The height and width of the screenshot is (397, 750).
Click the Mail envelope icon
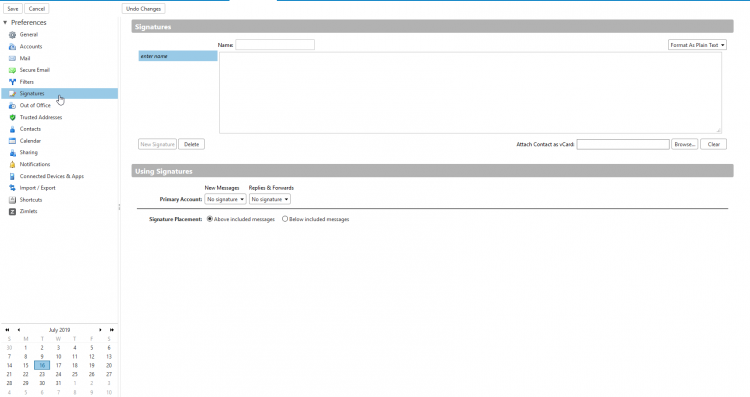pos(12,58)
